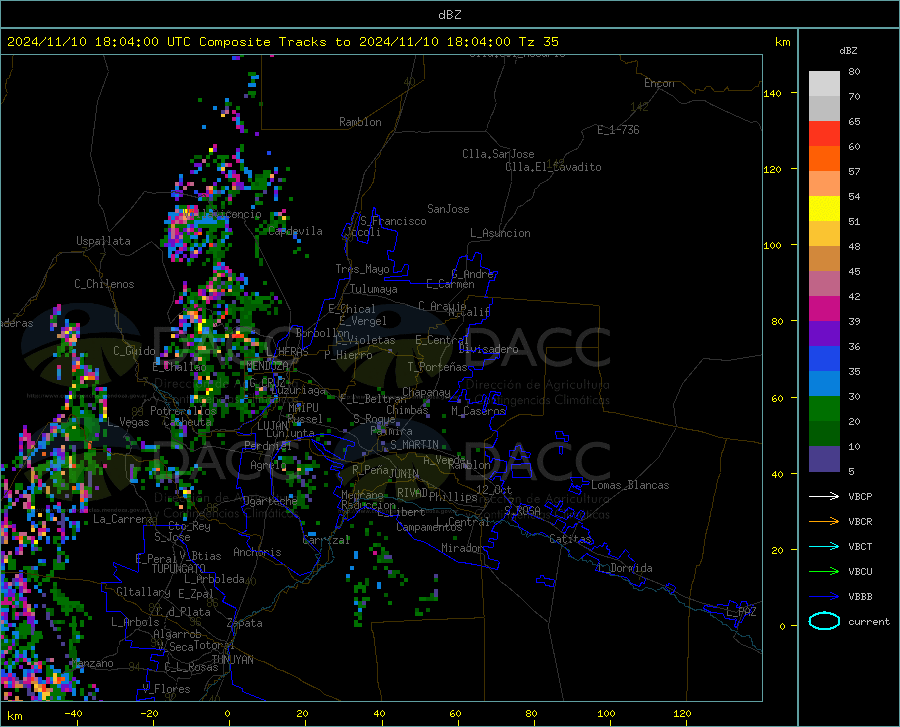The width and height of the screenshot is (900, 727).
Task: Click the Potrerillos map label
Action: (x=183, y=411)
